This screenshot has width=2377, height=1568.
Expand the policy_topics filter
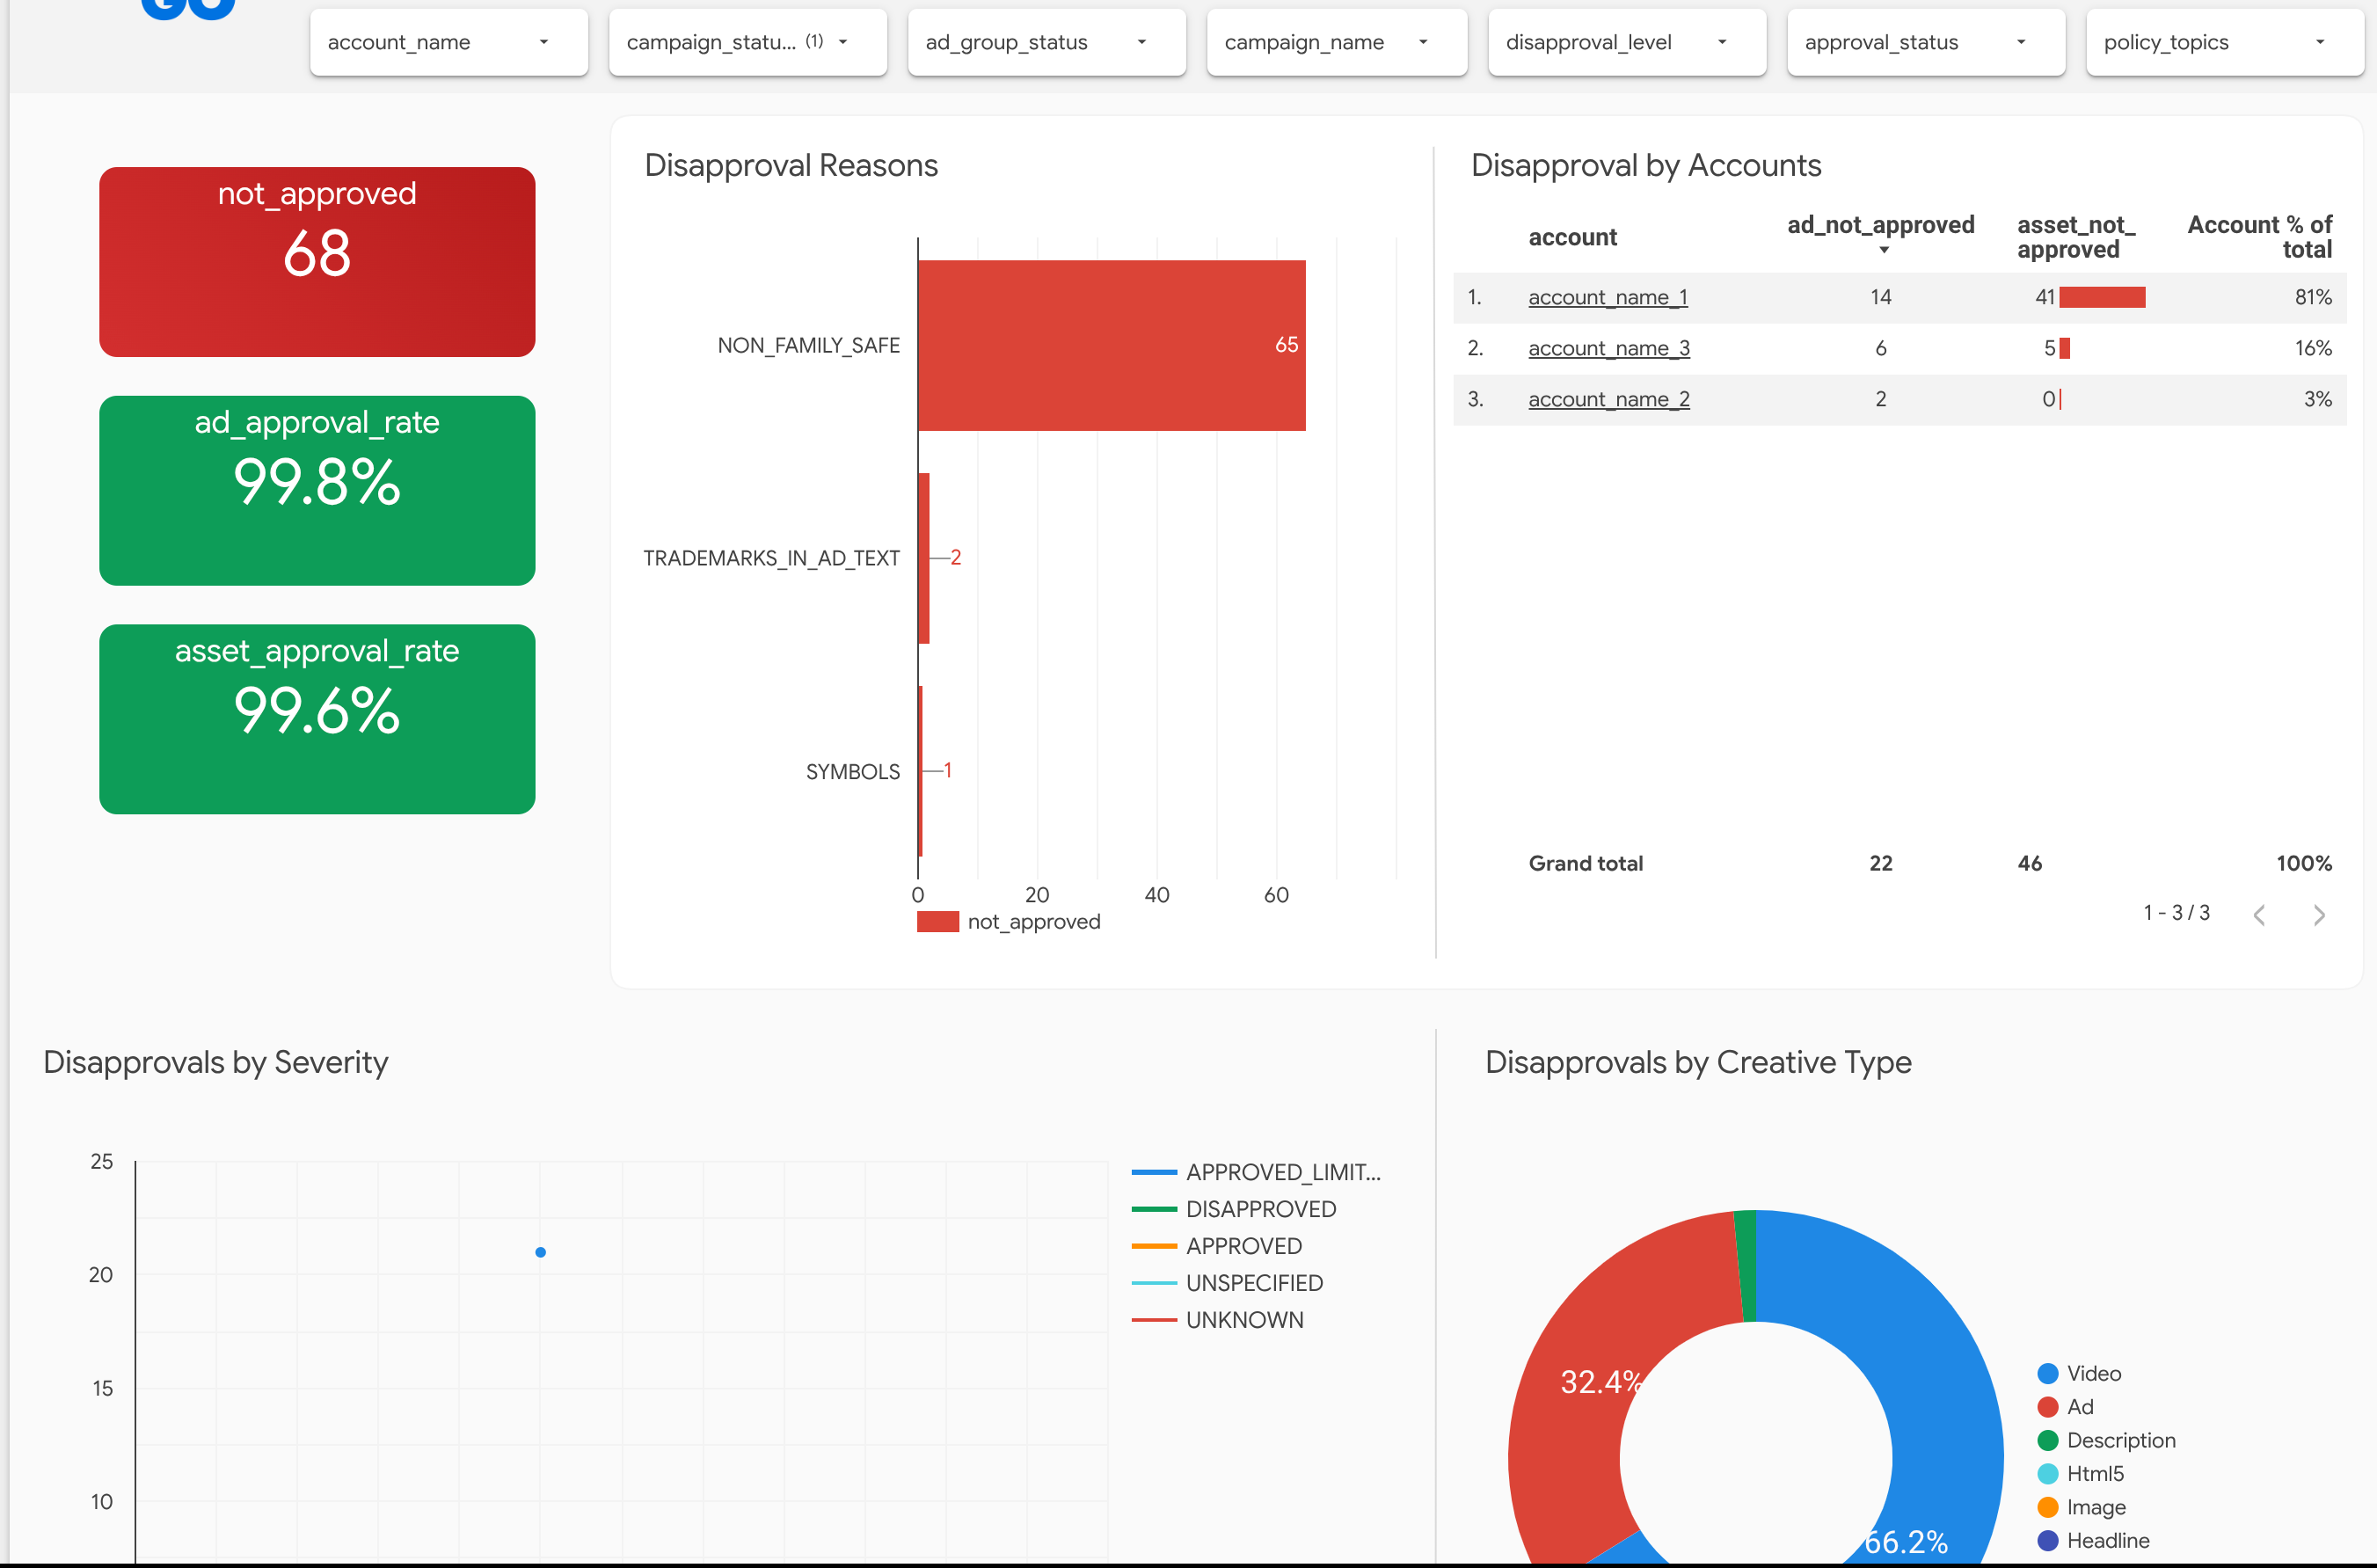[x=2224, y=42]
